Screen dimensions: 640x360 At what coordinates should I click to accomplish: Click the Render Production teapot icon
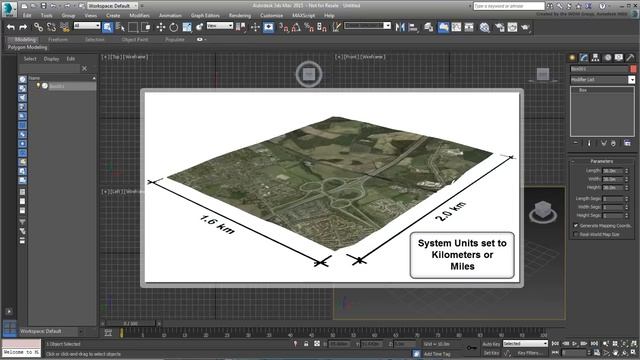525,27
